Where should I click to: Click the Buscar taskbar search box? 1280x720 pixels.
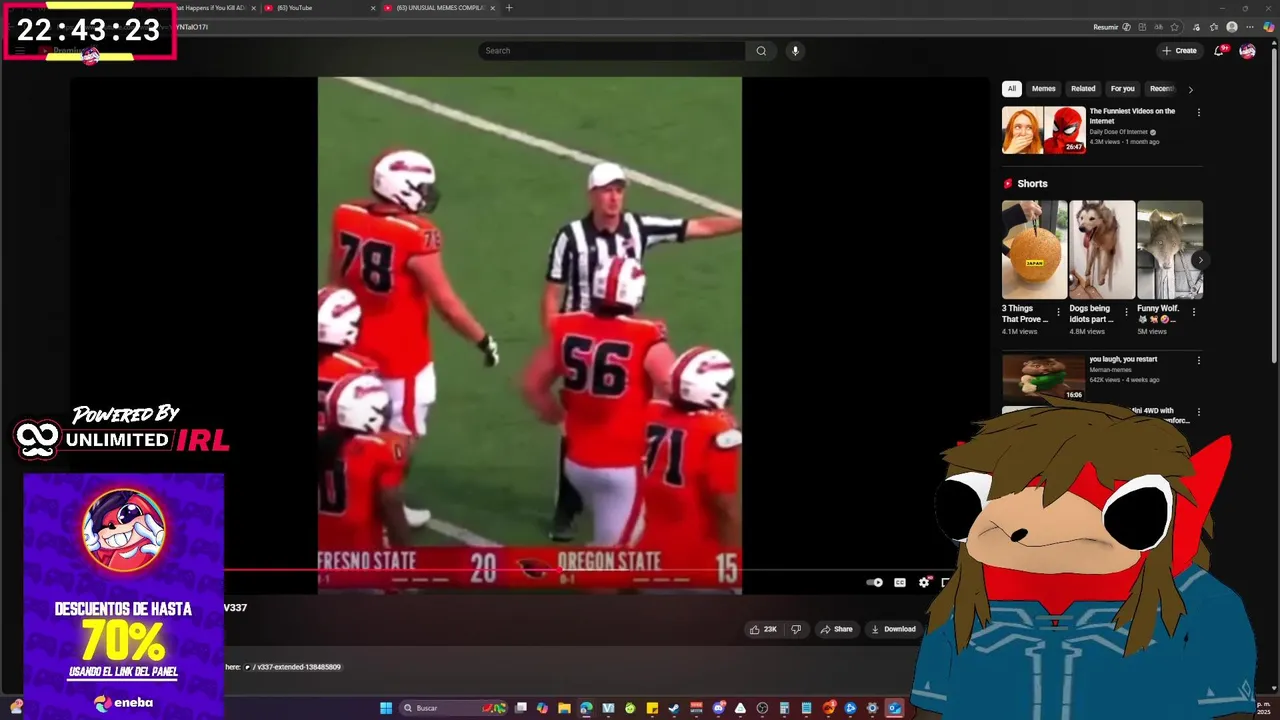pos(453,708)
